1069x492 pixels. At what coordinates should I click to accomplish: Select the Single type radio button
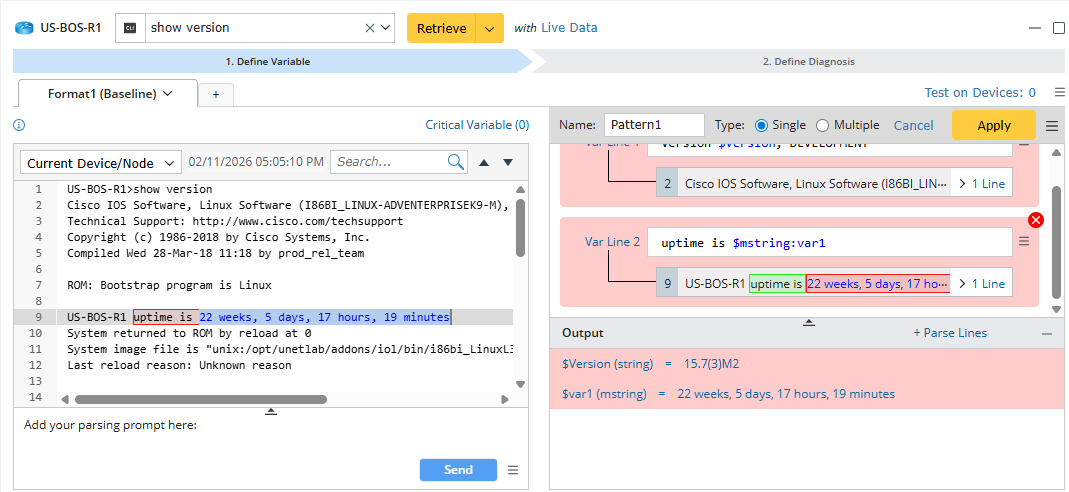point(762,125)
